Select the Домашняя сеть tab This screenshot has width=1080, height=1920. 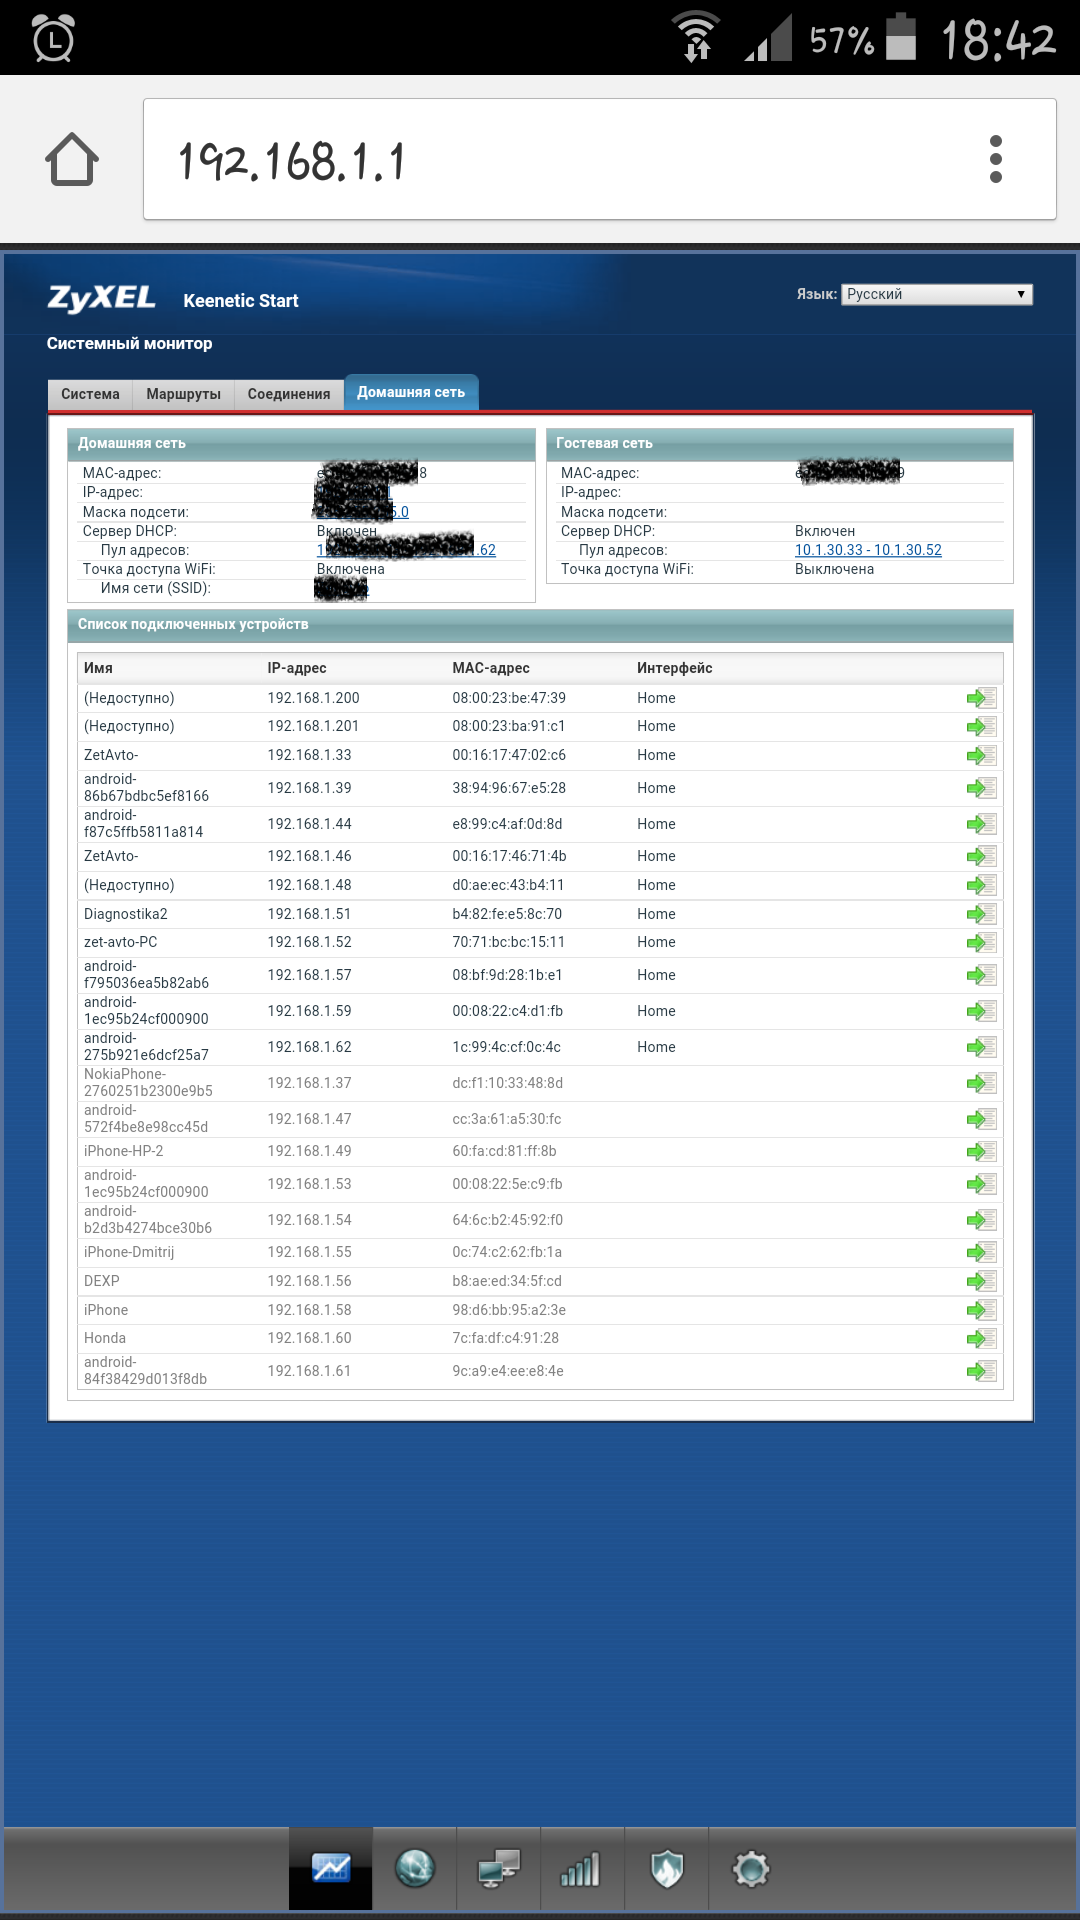coord(411,393)
